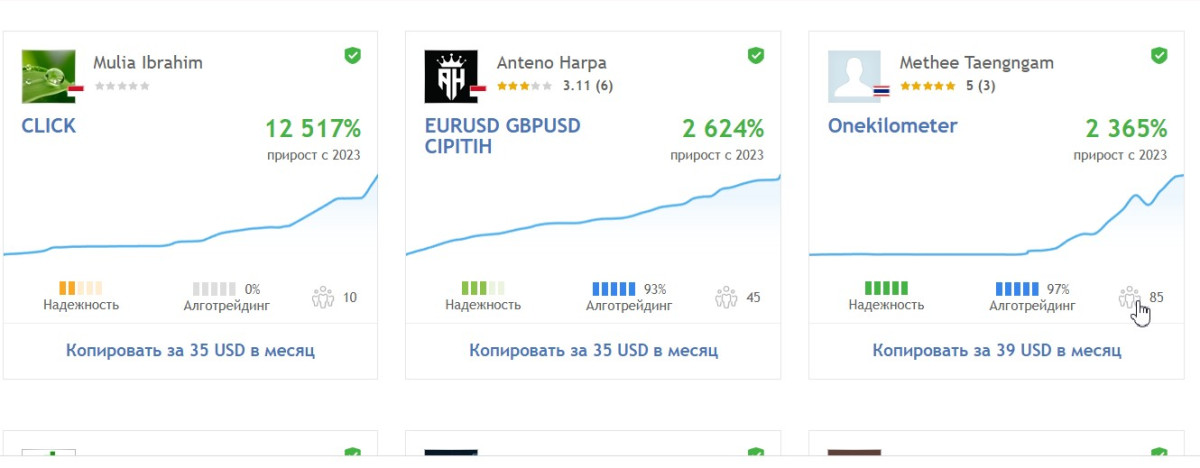Viewport: 1200px width, 468px height.
Task: Click Anteno Harpa's 3.11 star rating
Action: tap(524, 86)
